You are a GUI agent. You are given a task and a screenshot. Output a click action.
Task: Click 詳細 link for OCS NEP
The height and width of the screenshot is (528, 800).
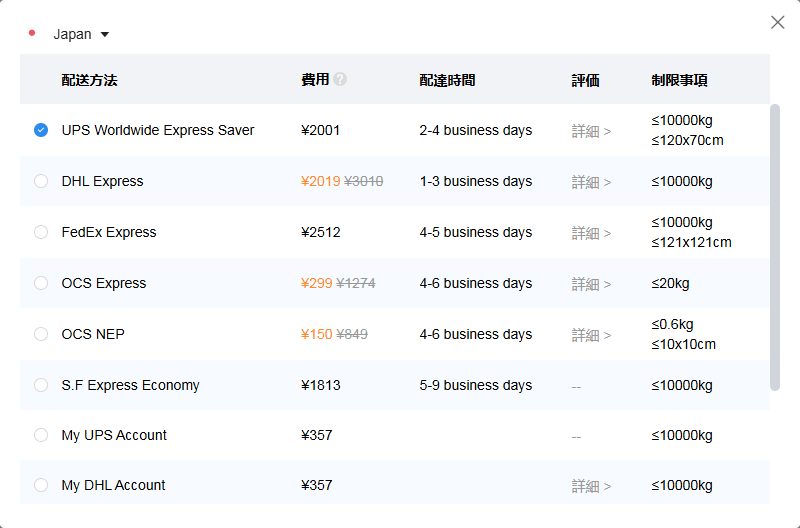coord(591,335)
